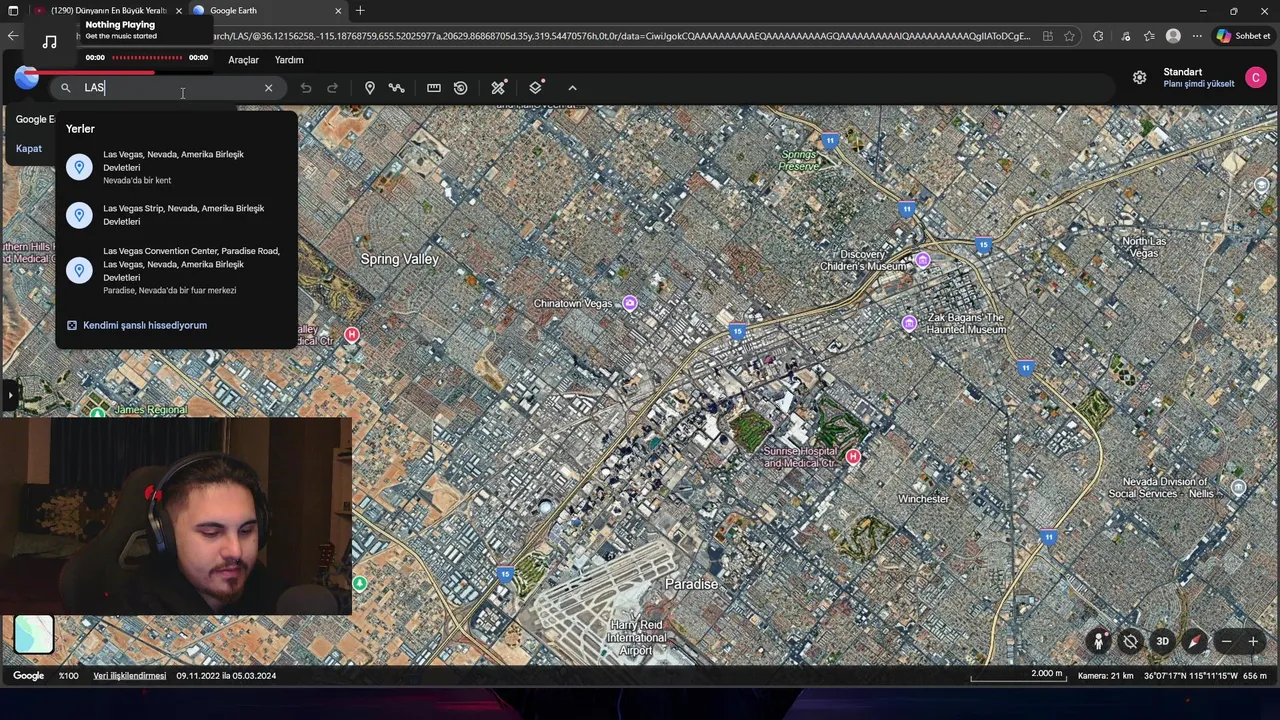
Task: Click the pink C account avatar
Action: (x=1256, y=77)
